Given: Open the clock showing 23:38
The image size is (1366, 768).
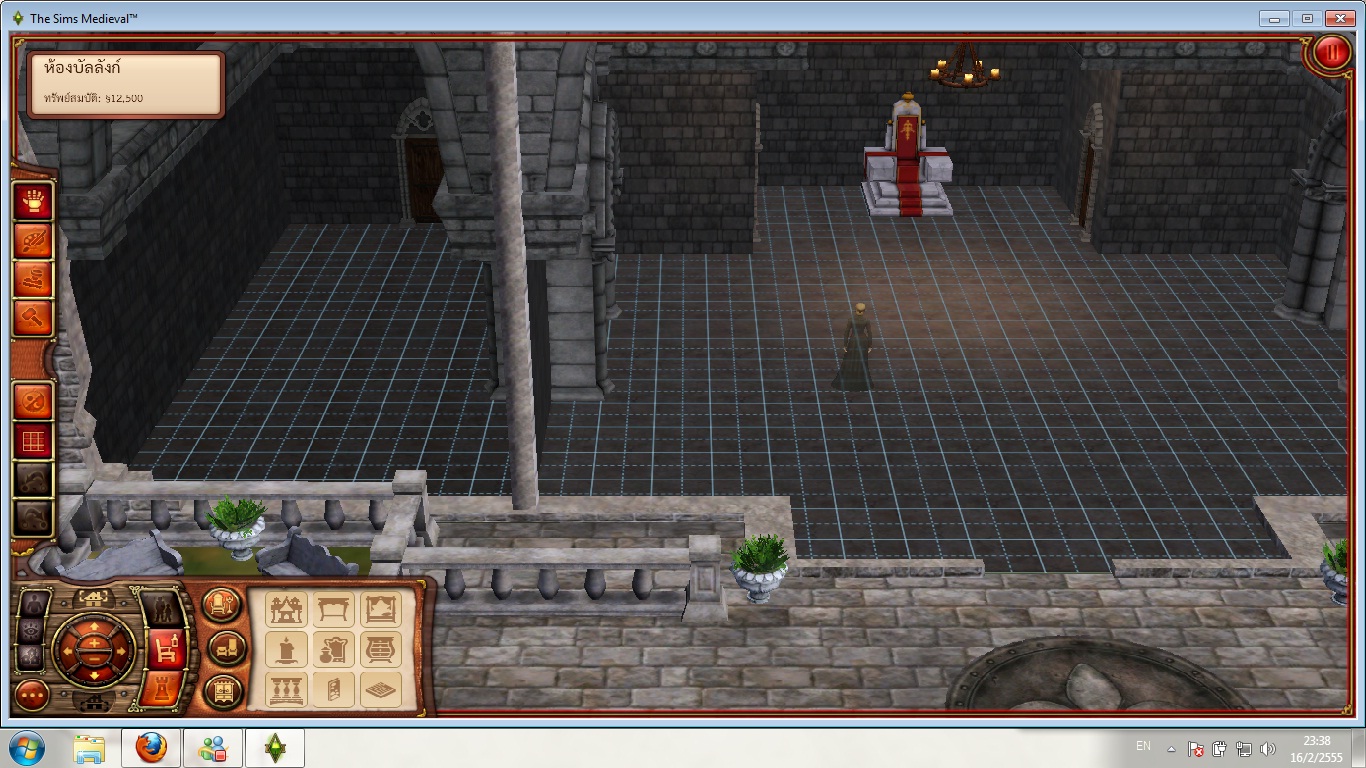Looking at the screenshot, I should pyautogui.click(x=1317, y=748).
